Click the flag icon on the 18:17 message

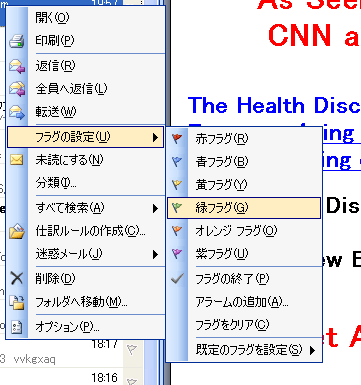[x=132, y=349]
